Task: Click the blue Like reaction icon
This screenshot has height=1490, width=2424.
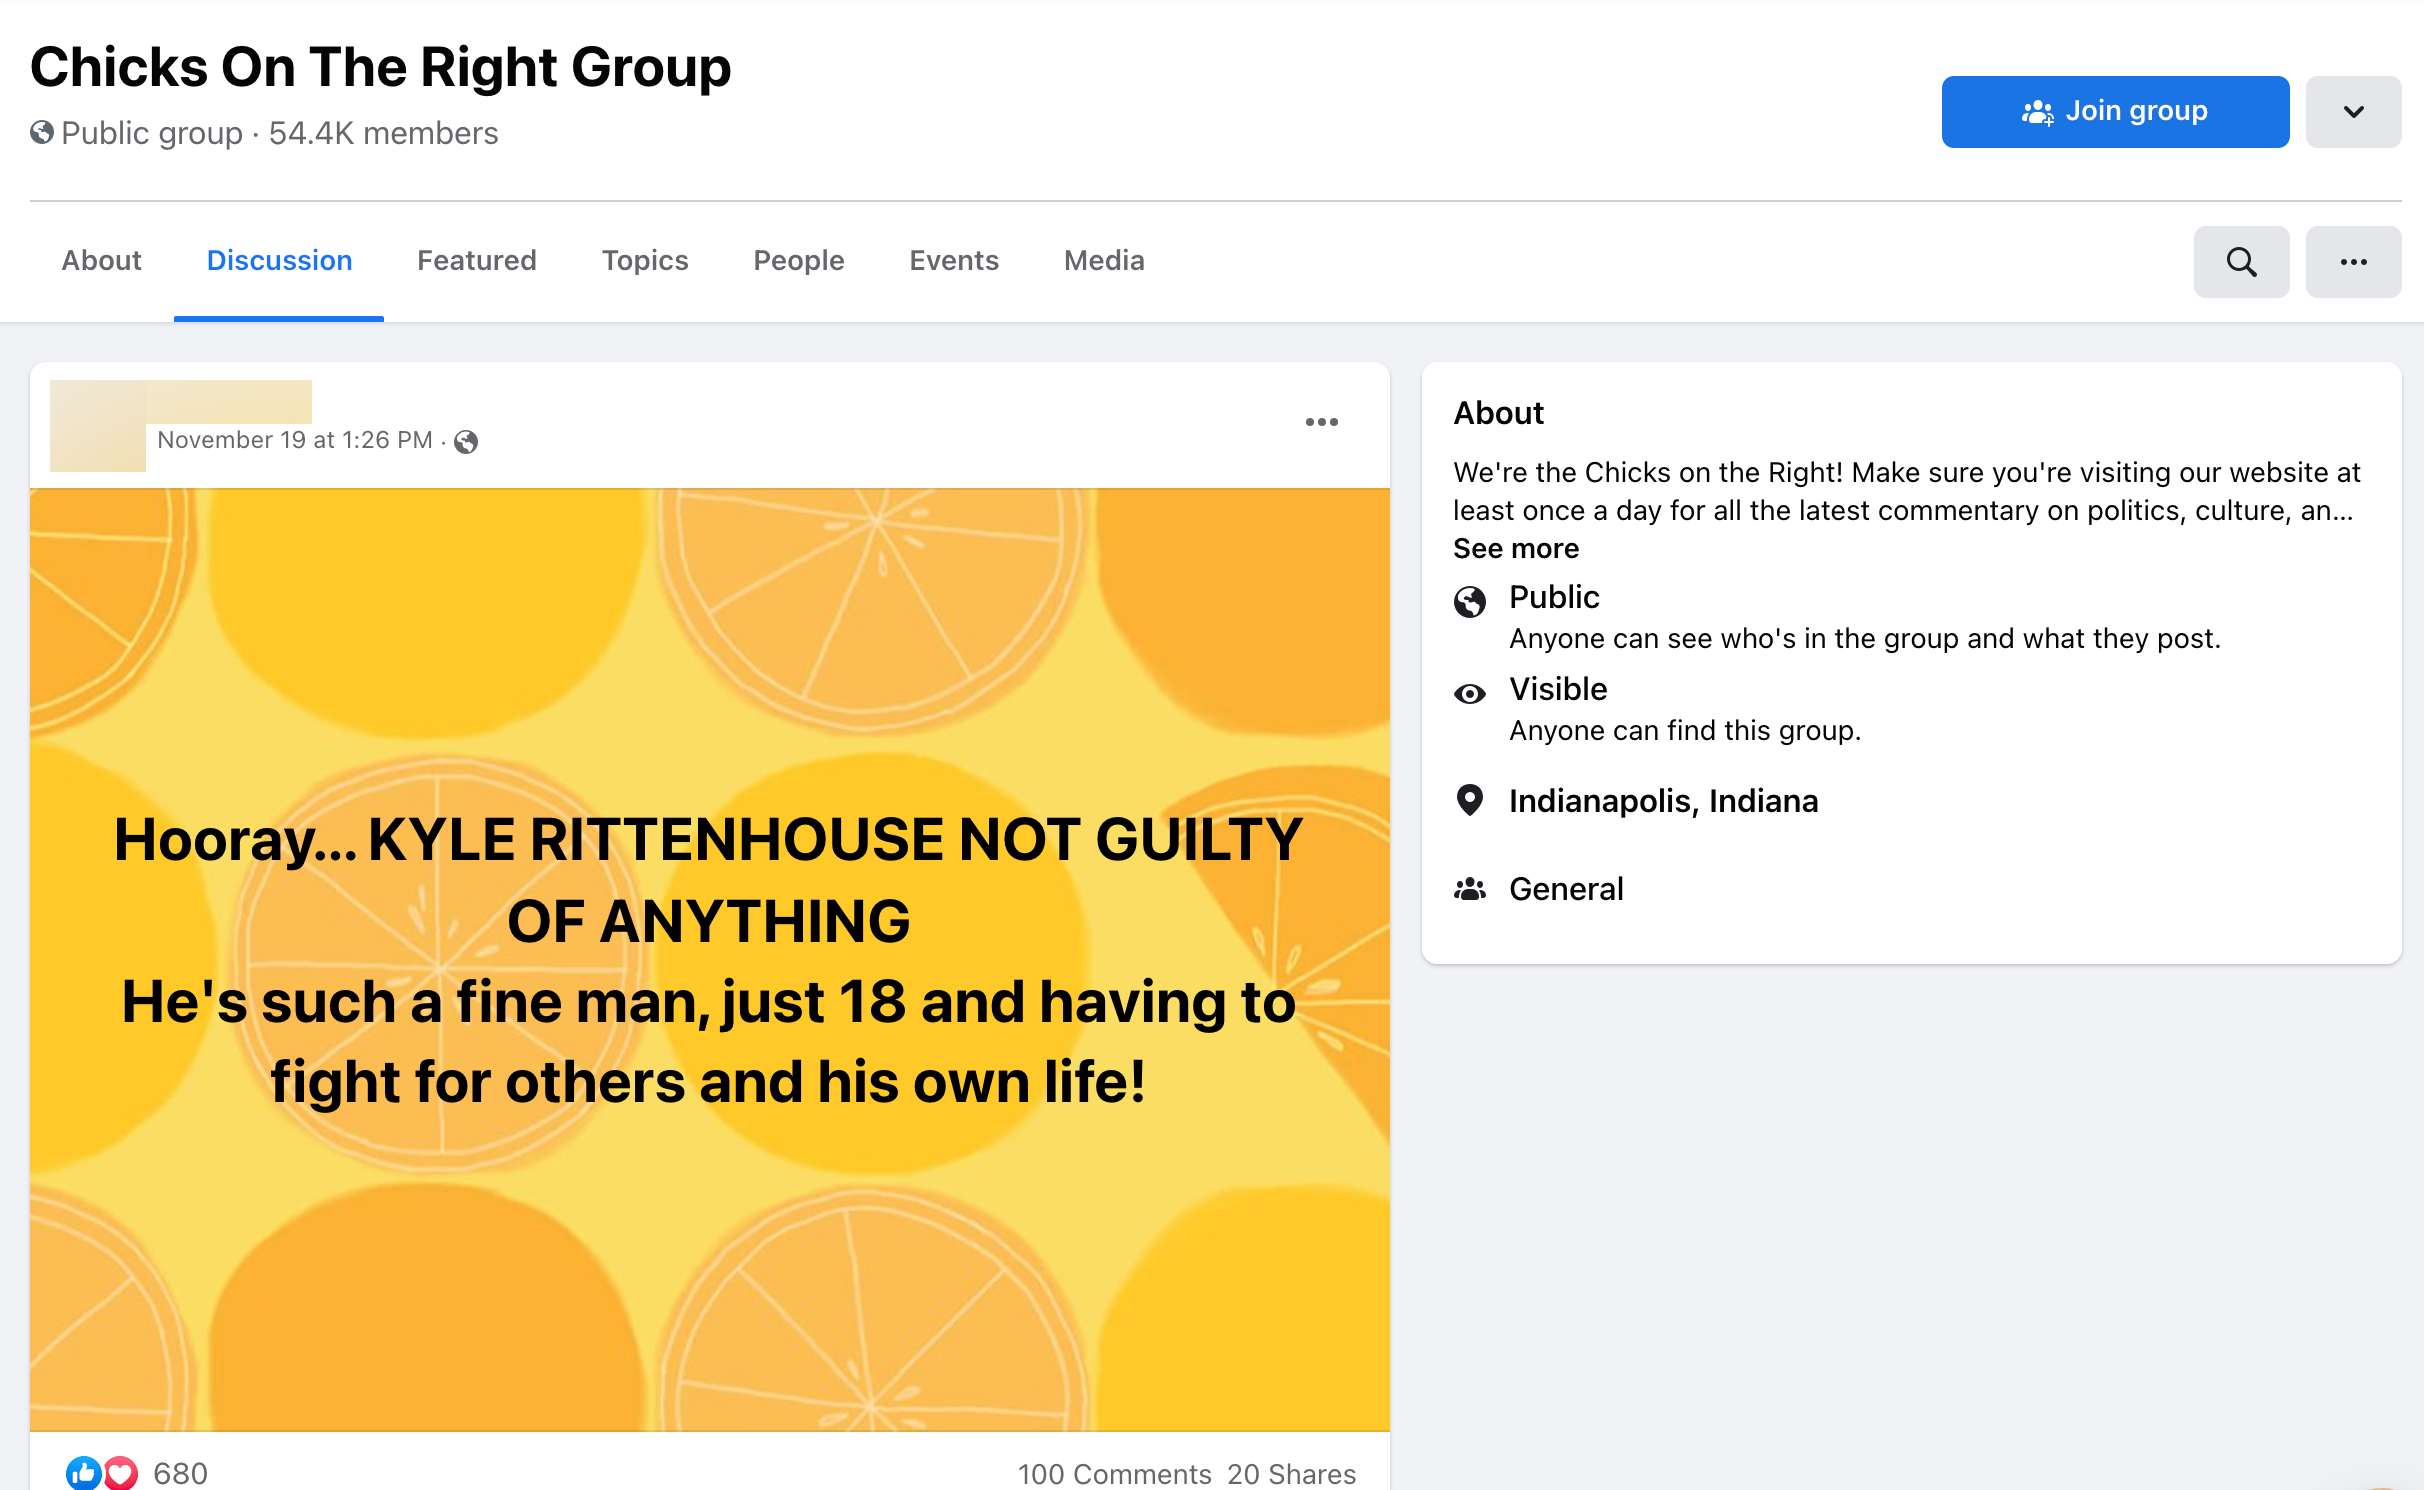Action: pos(83,1472)
